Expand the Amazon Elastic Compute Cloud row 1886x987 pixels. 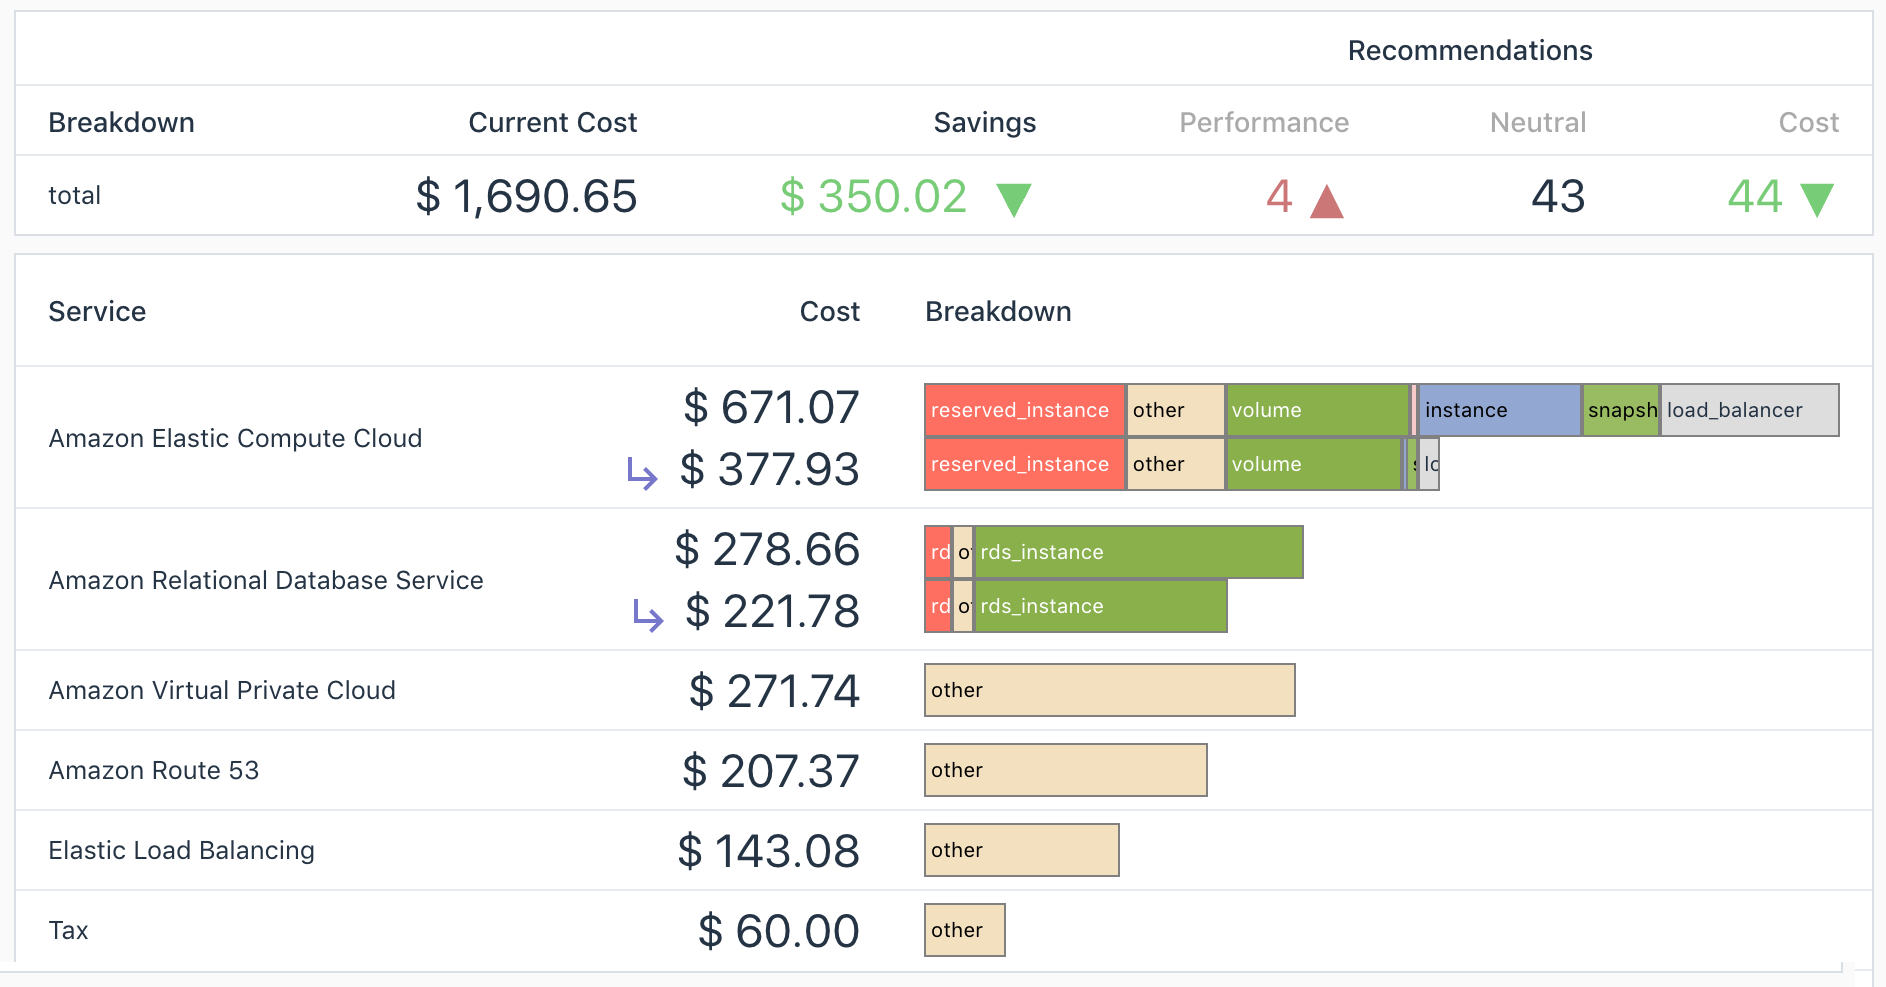236,438
